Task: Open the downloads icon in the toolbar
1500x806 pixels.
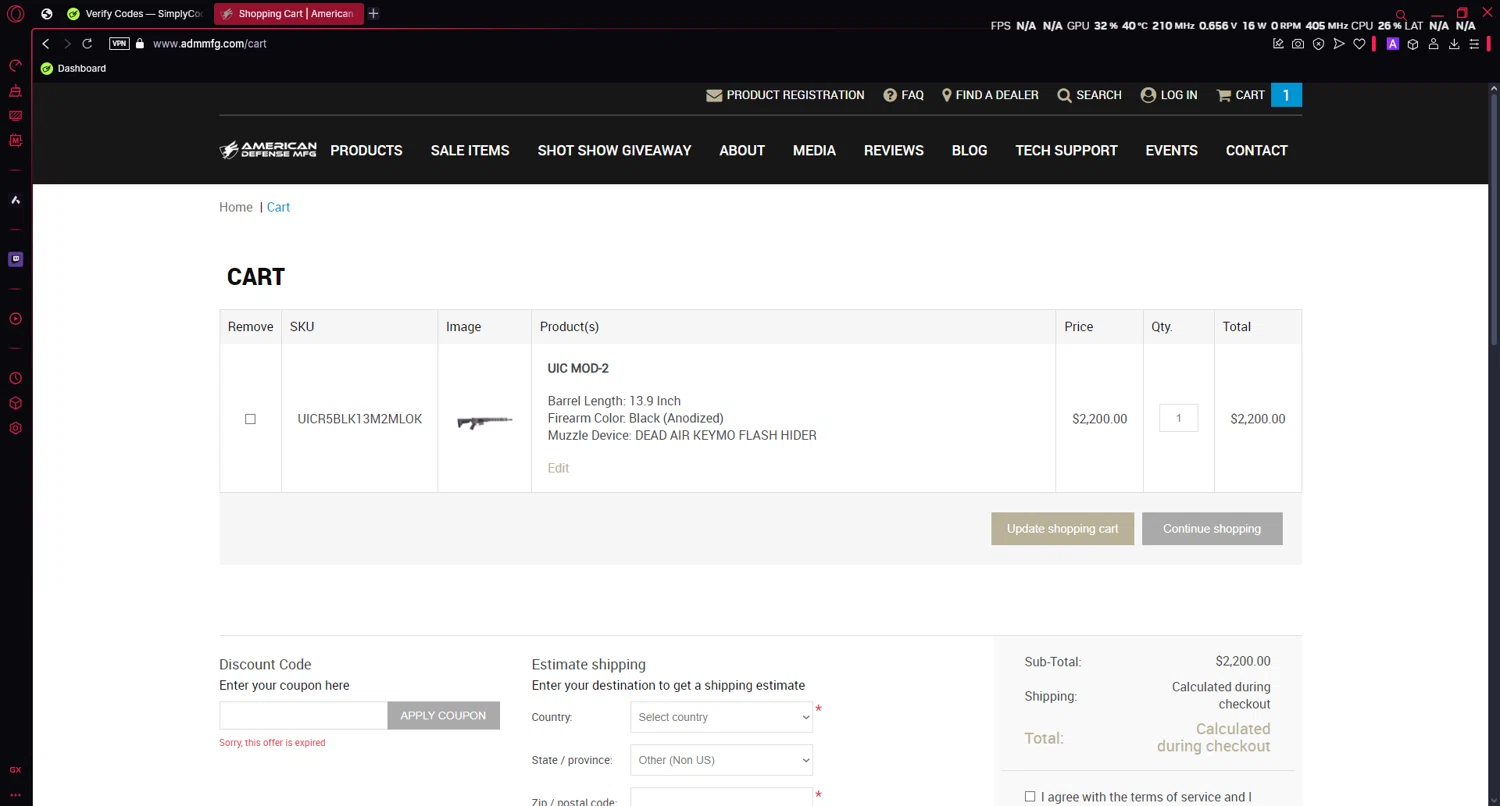Action: click(x=1454, y=44)
